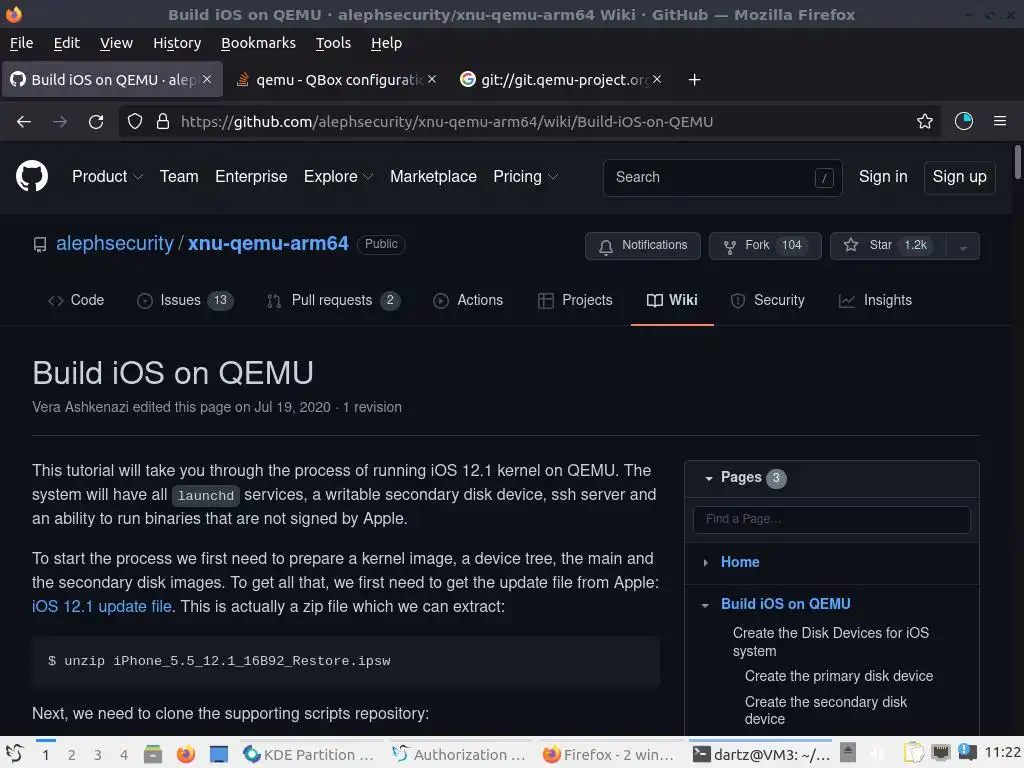Image resolution: width=1024 pixels, height=768 pixels.
Task: Open the Enterprise link
Action: coord(251,177)
